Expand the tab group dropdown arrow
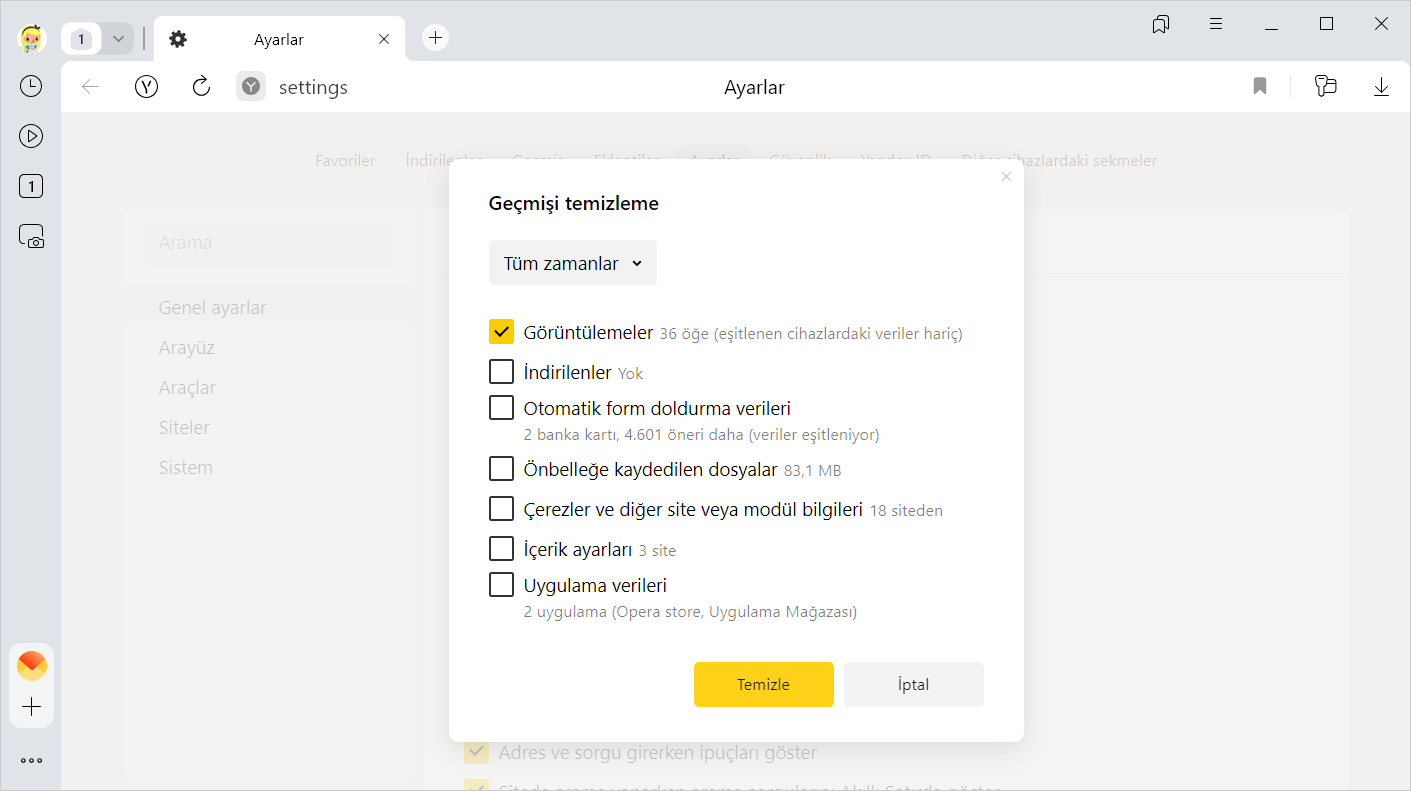The width and height of the screenshot is (1411, 791). point(118,39)
